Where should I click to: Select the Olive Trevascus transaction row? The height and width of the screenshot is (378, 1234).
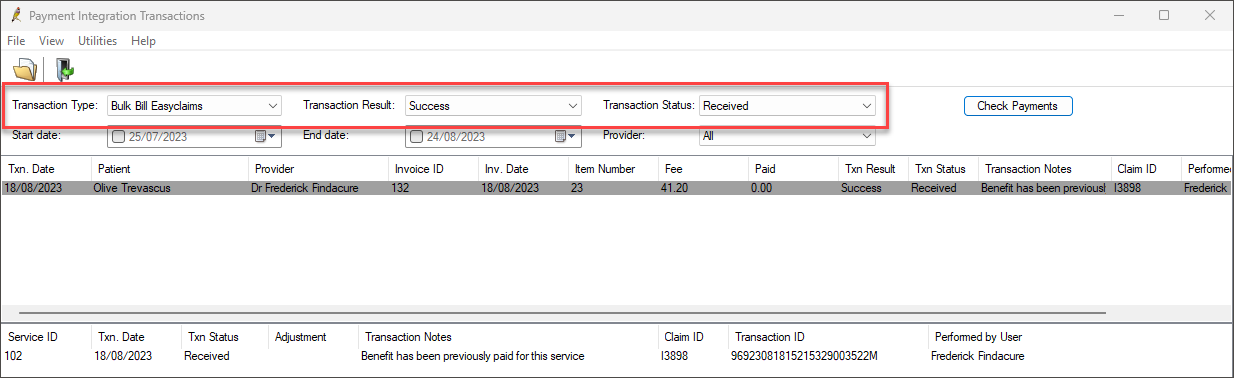[x=617, y=188]
